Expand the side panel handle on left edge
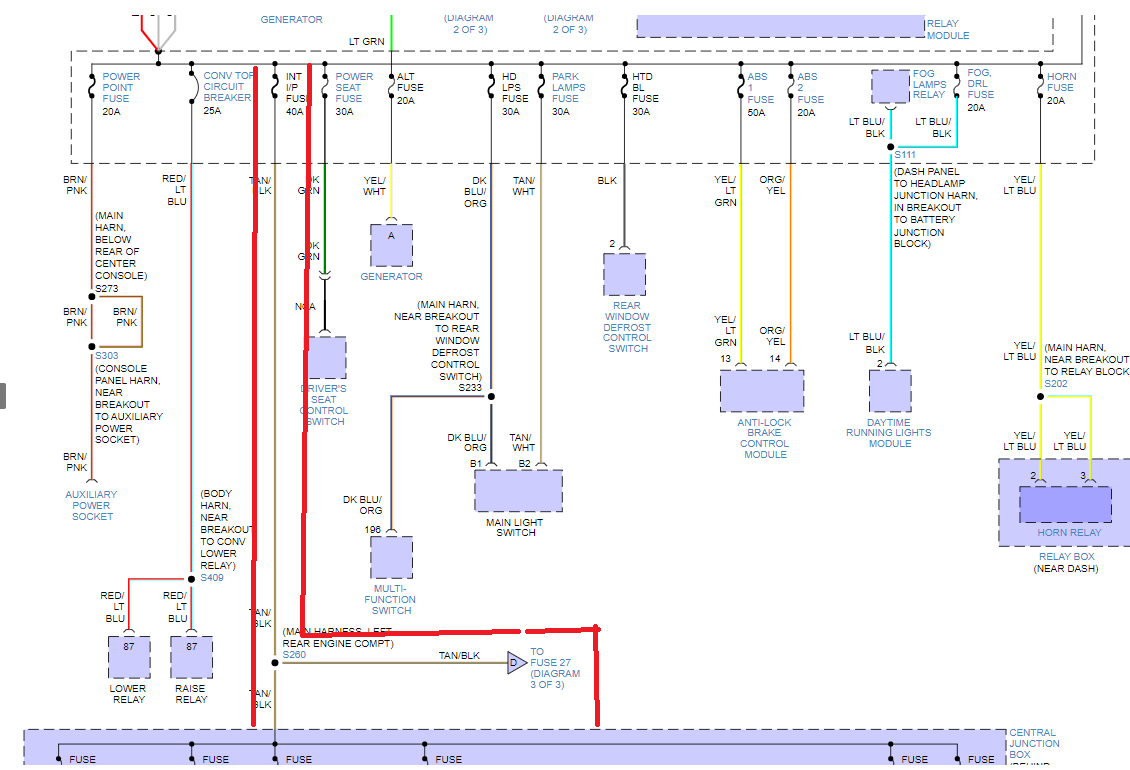This screenshot has height=770, width=1130. click(x=3, y=396)
